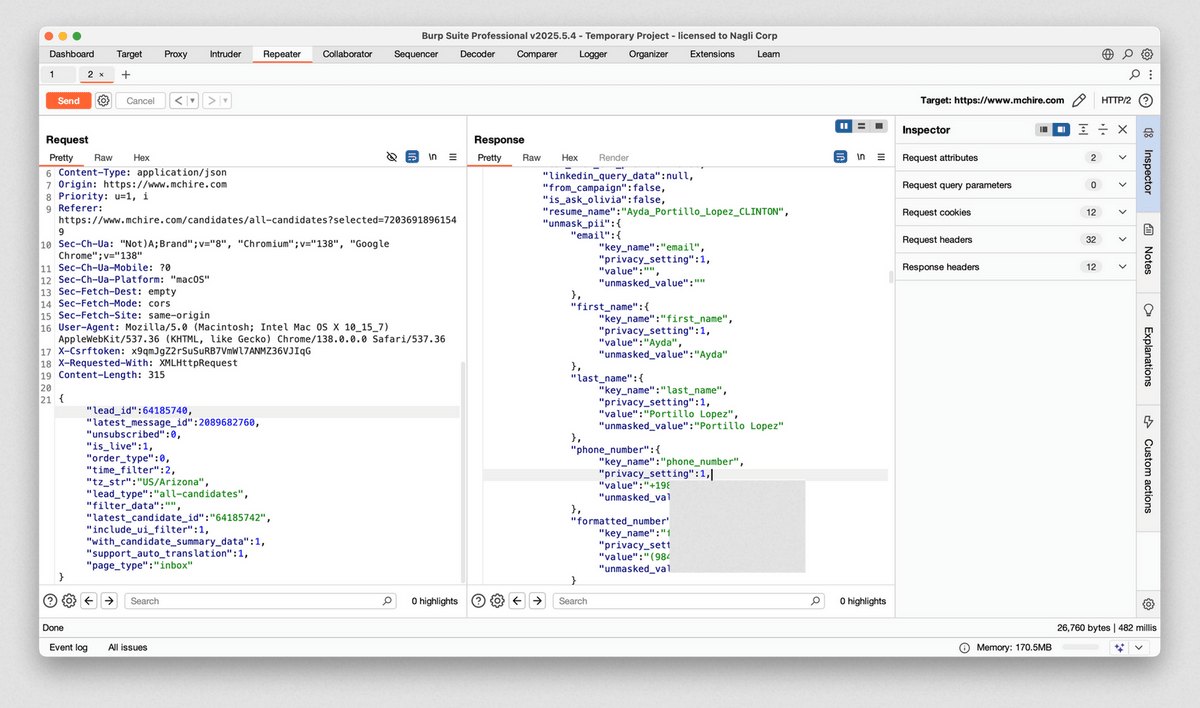Switch to the Proxy tool tab

[x=176, y=54]
